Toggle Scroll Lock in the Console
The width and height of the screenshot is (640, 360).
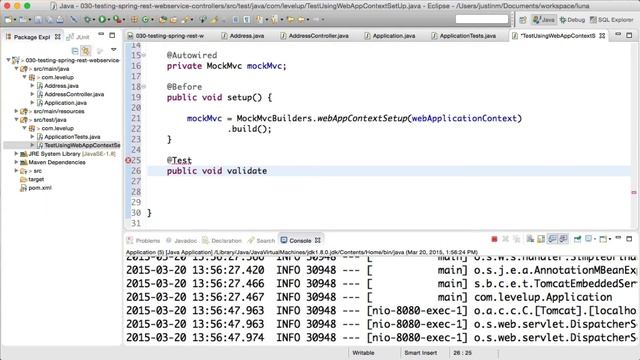tap(541, 239)
